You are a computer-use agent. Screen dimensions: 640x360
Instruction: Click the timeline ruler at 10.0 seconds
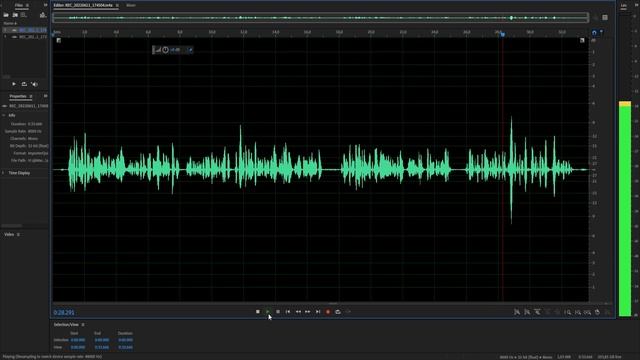(212, 32)
